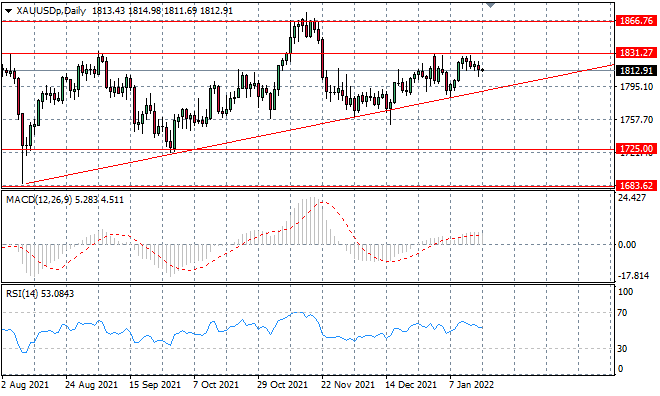Screen dimensions: 660x396
Task: Click the 1757.70 price axis value
Action: coord(636,120)
